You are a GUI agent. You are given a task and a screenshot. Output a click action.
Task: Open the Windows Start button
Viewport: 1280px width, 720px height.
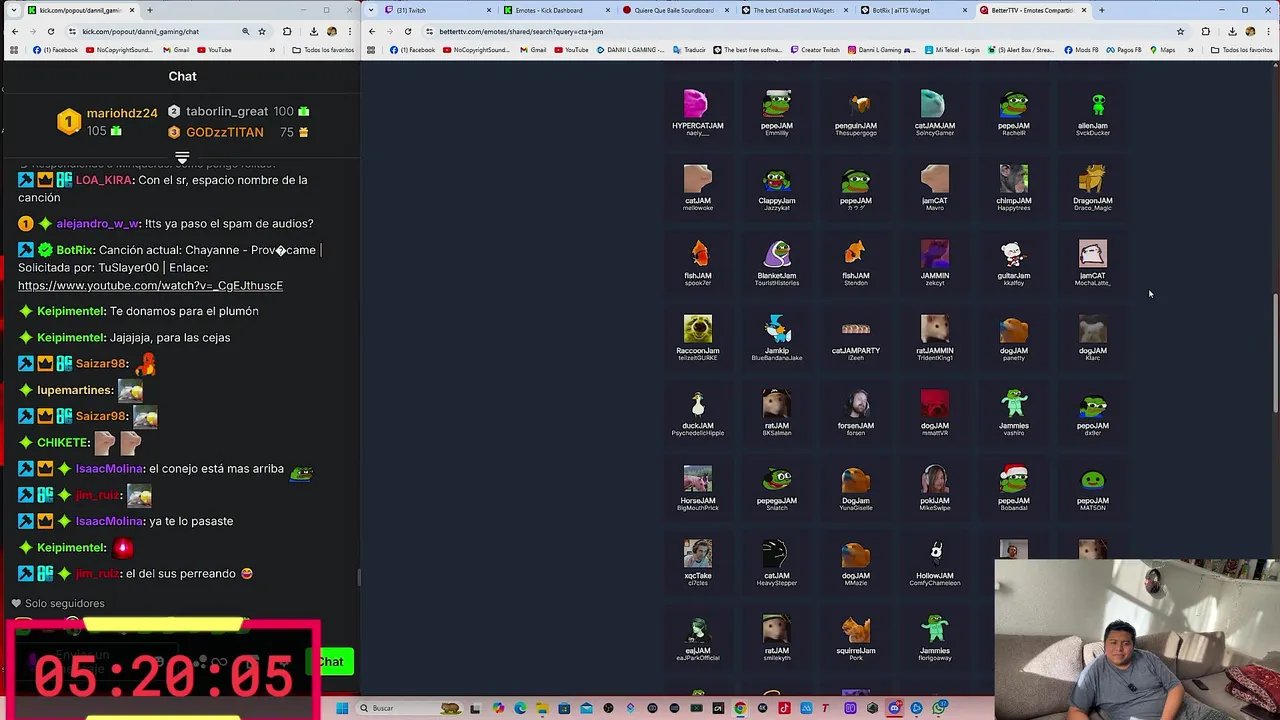341,708
